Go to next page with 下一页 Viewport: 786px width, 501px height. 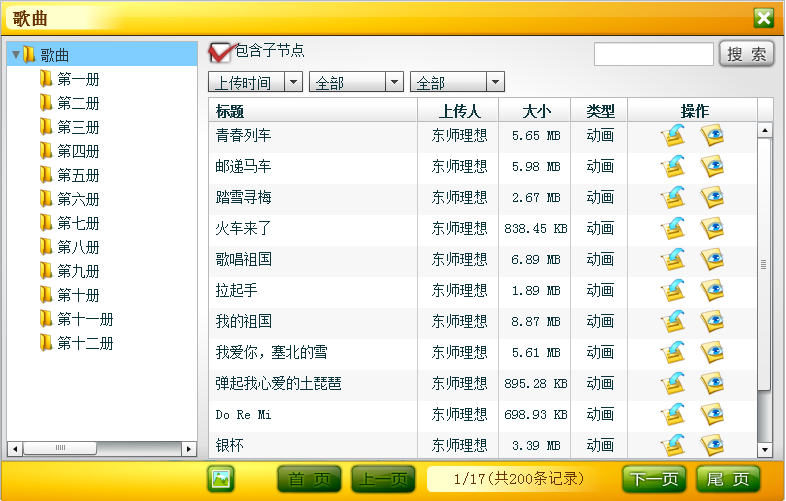click(x=654, y=479)
